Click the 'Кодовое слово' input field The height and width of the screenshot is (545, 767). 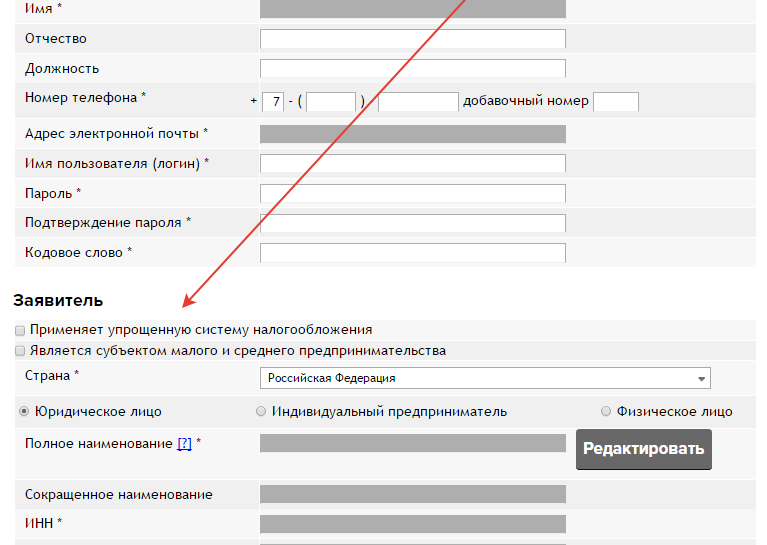tap(412, 253)
